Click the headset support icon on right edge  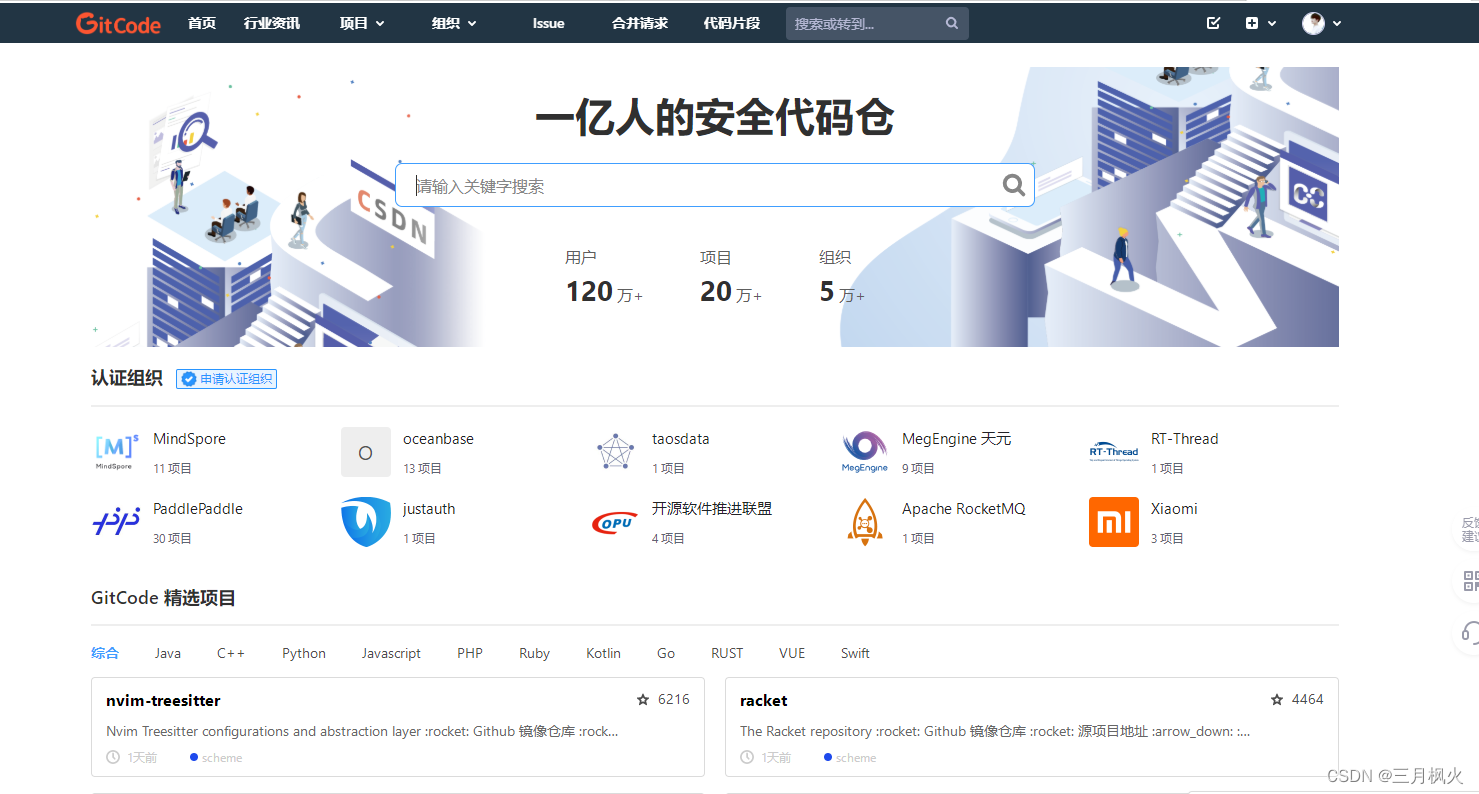(1470, 631)
